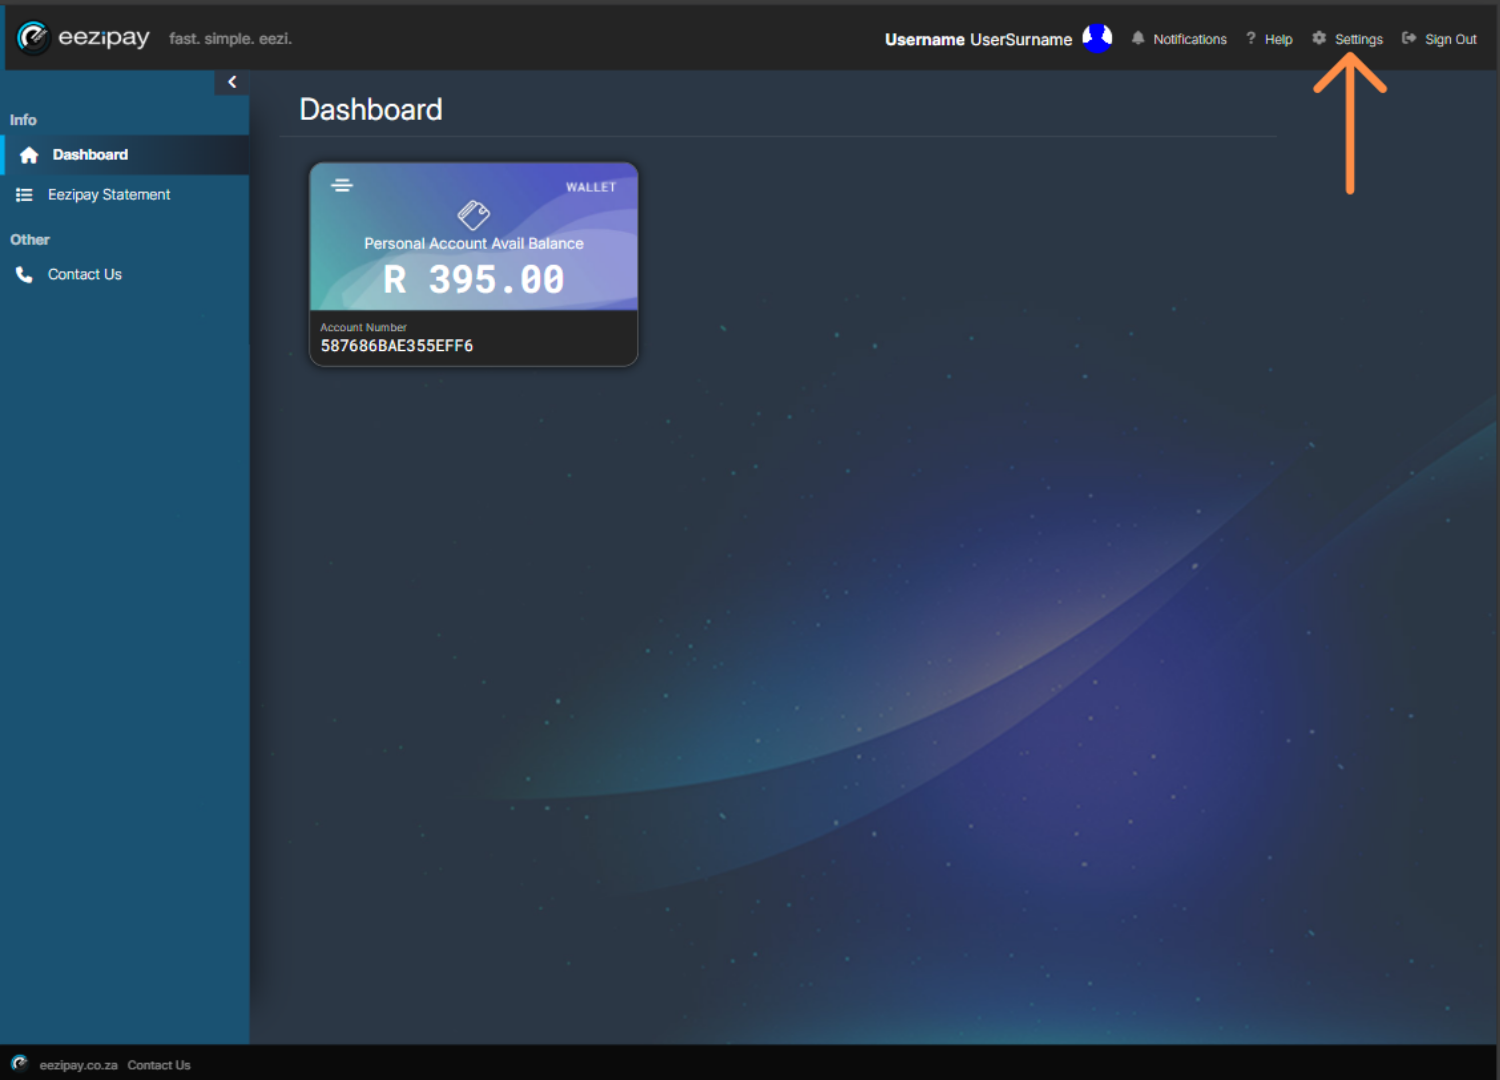Open Contact Us link in the footer
Viewport: 1500px width, 1080px height.
click(x=159, y=1065)
